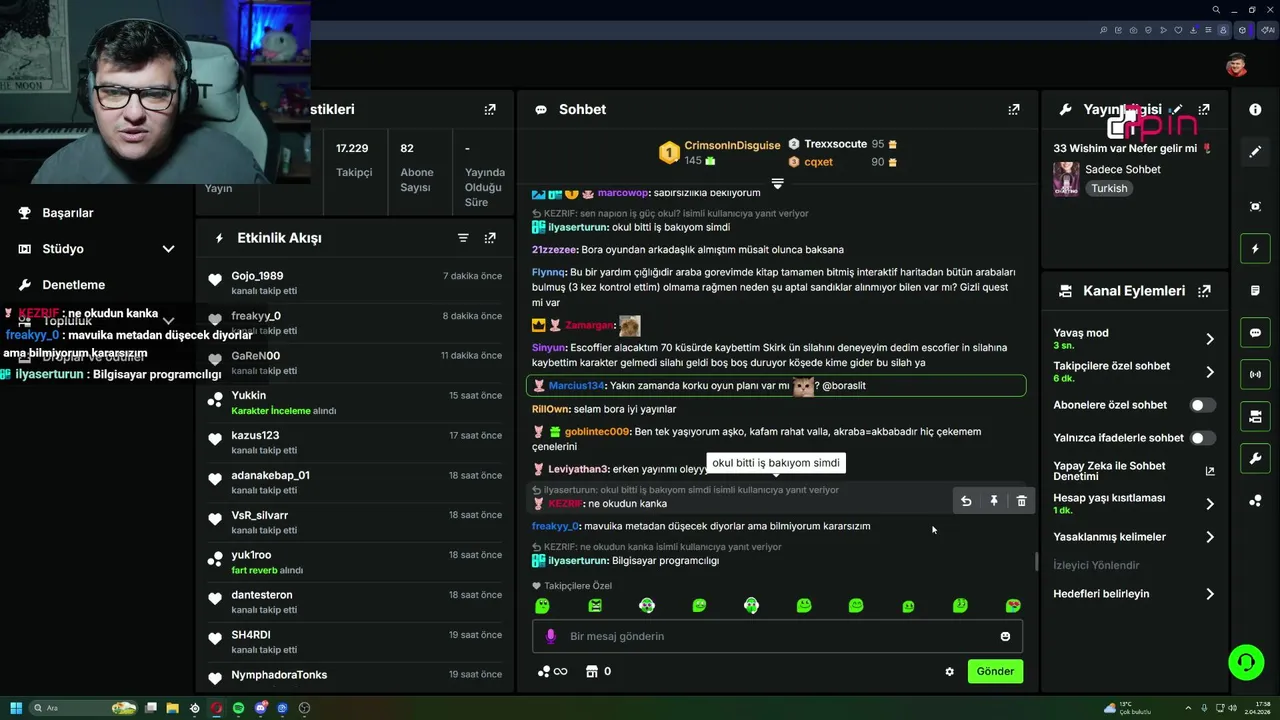Insert the green heart-eyes emote
This screenshot has height=720, width=1280.
pos(1013,606)
